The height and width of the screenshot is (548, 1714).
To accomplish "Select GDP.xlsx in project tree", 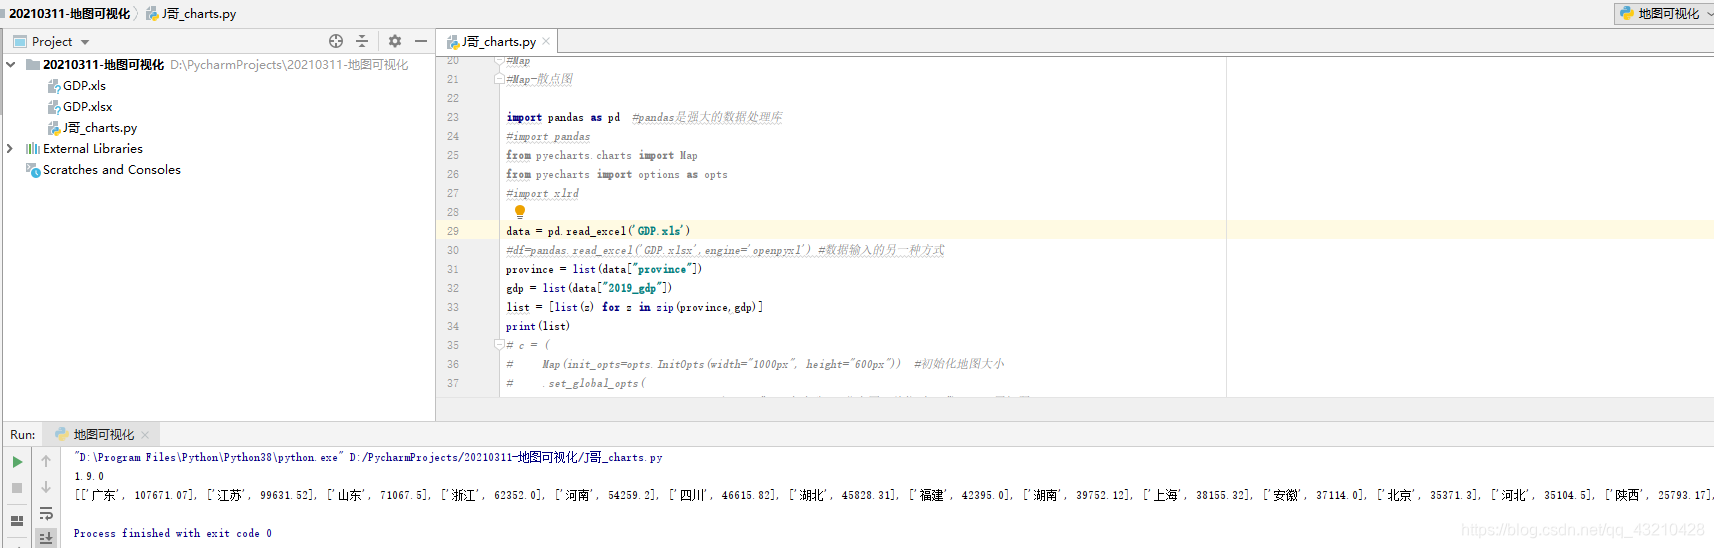I will tap(87, 107).
